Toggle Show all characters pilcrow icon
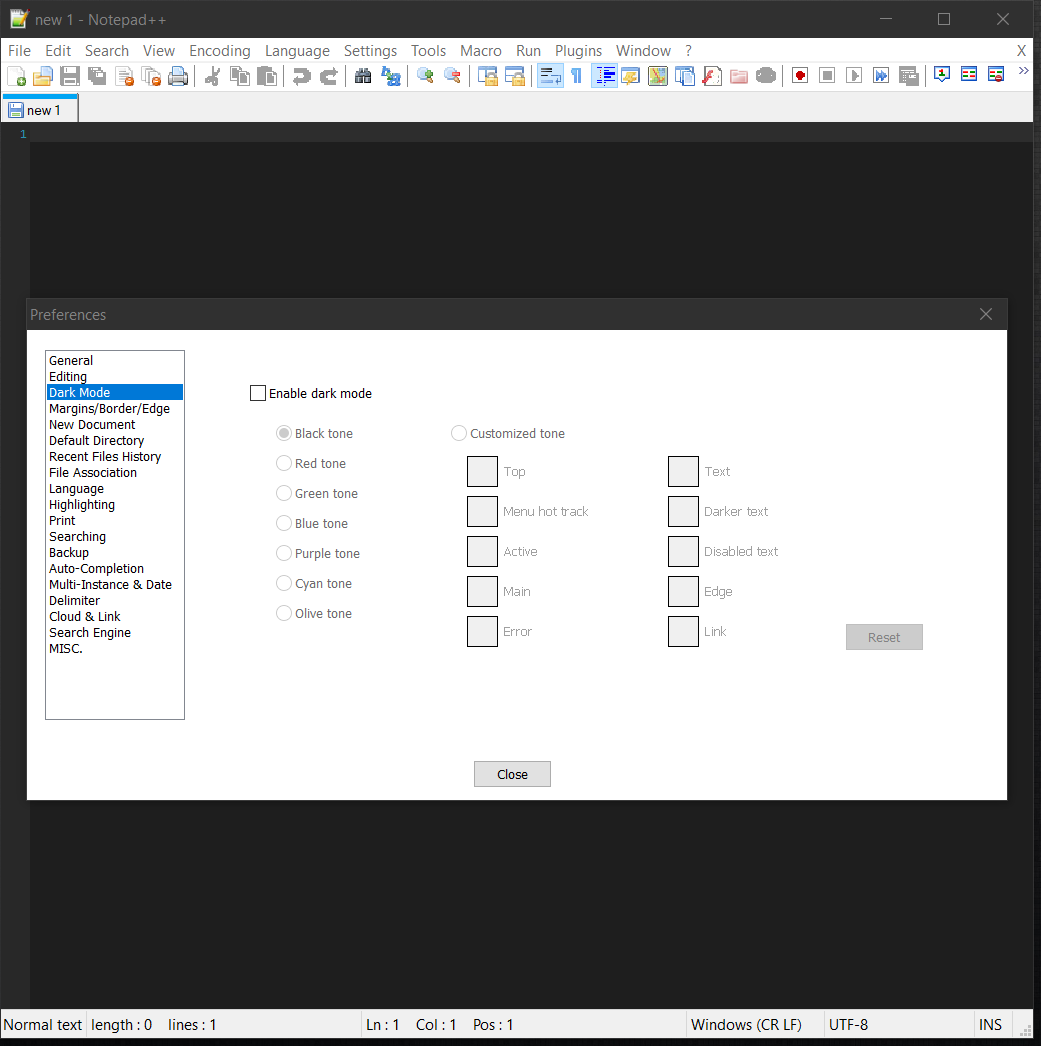The width and height of the screenshot is (1041, 1046). pos(576,76)
